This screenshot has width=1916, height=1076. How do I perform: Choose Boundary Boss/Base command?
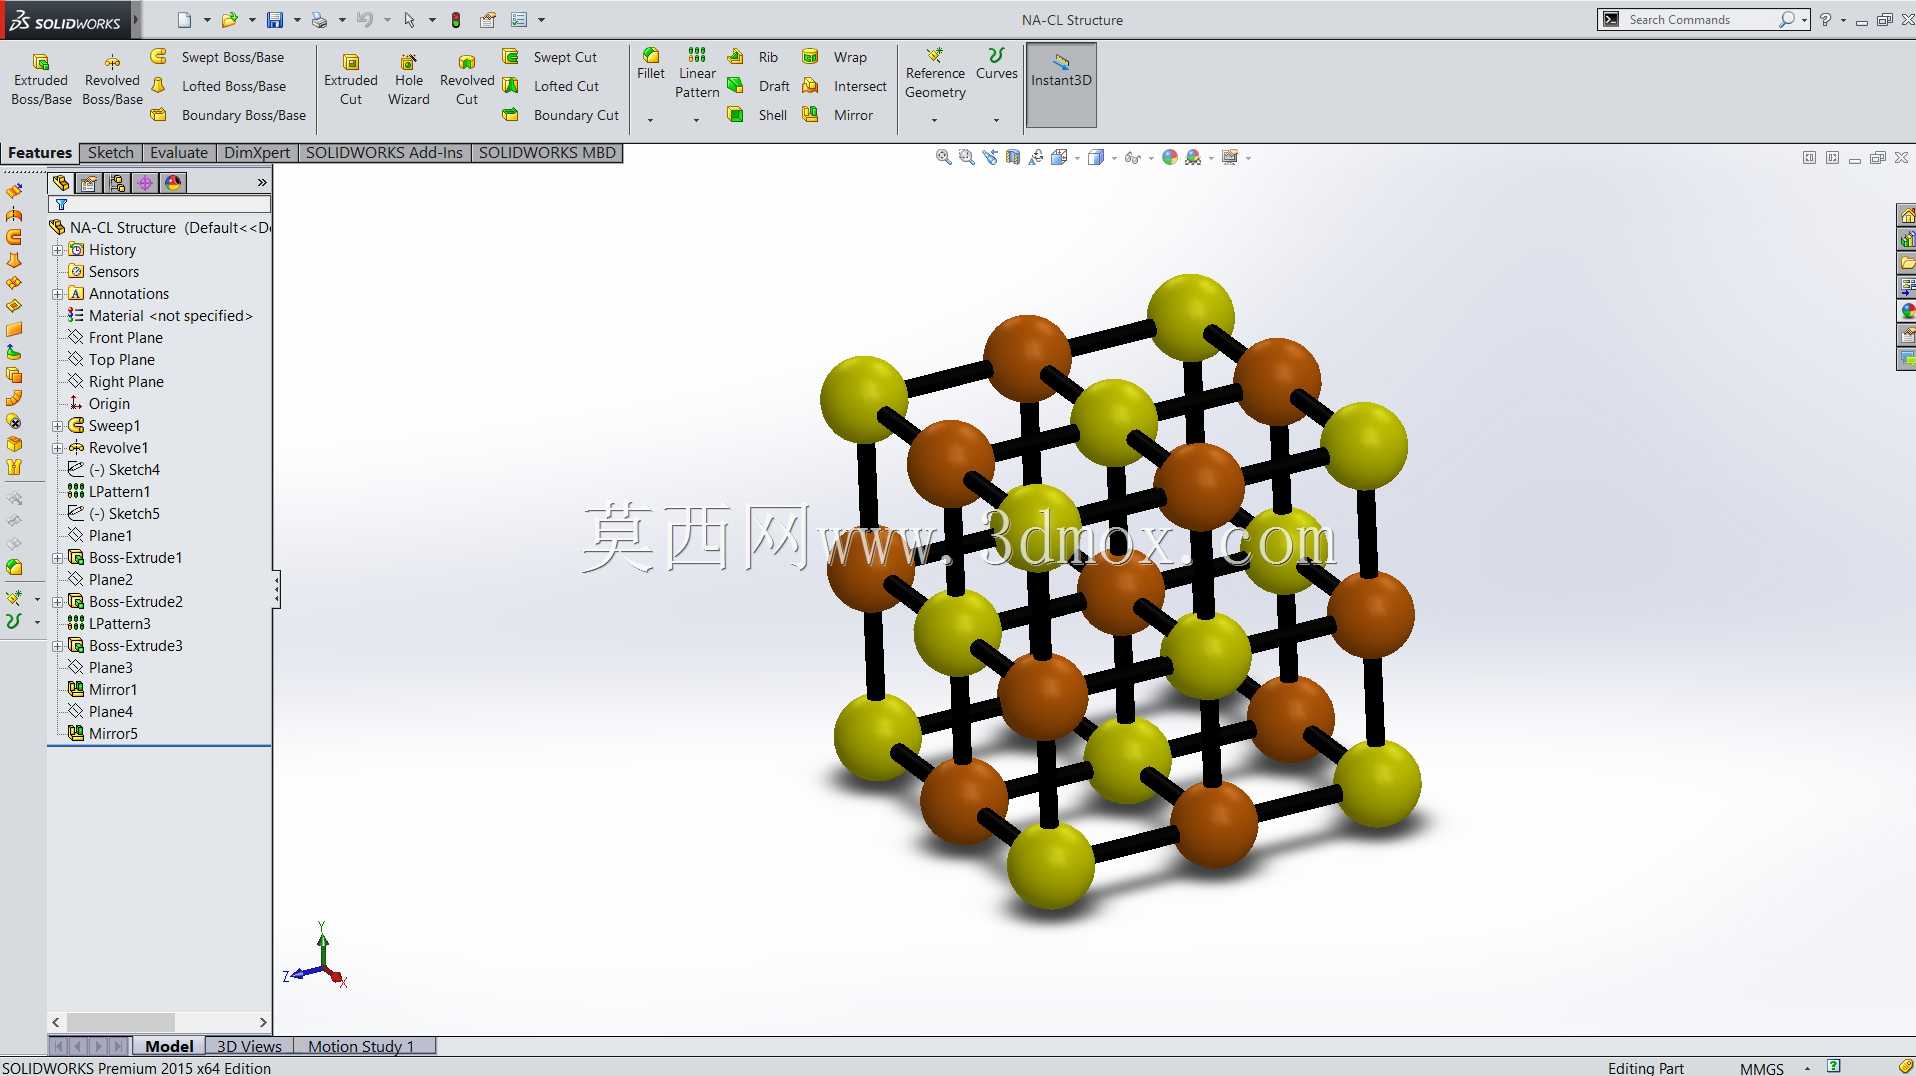(229, 115)
